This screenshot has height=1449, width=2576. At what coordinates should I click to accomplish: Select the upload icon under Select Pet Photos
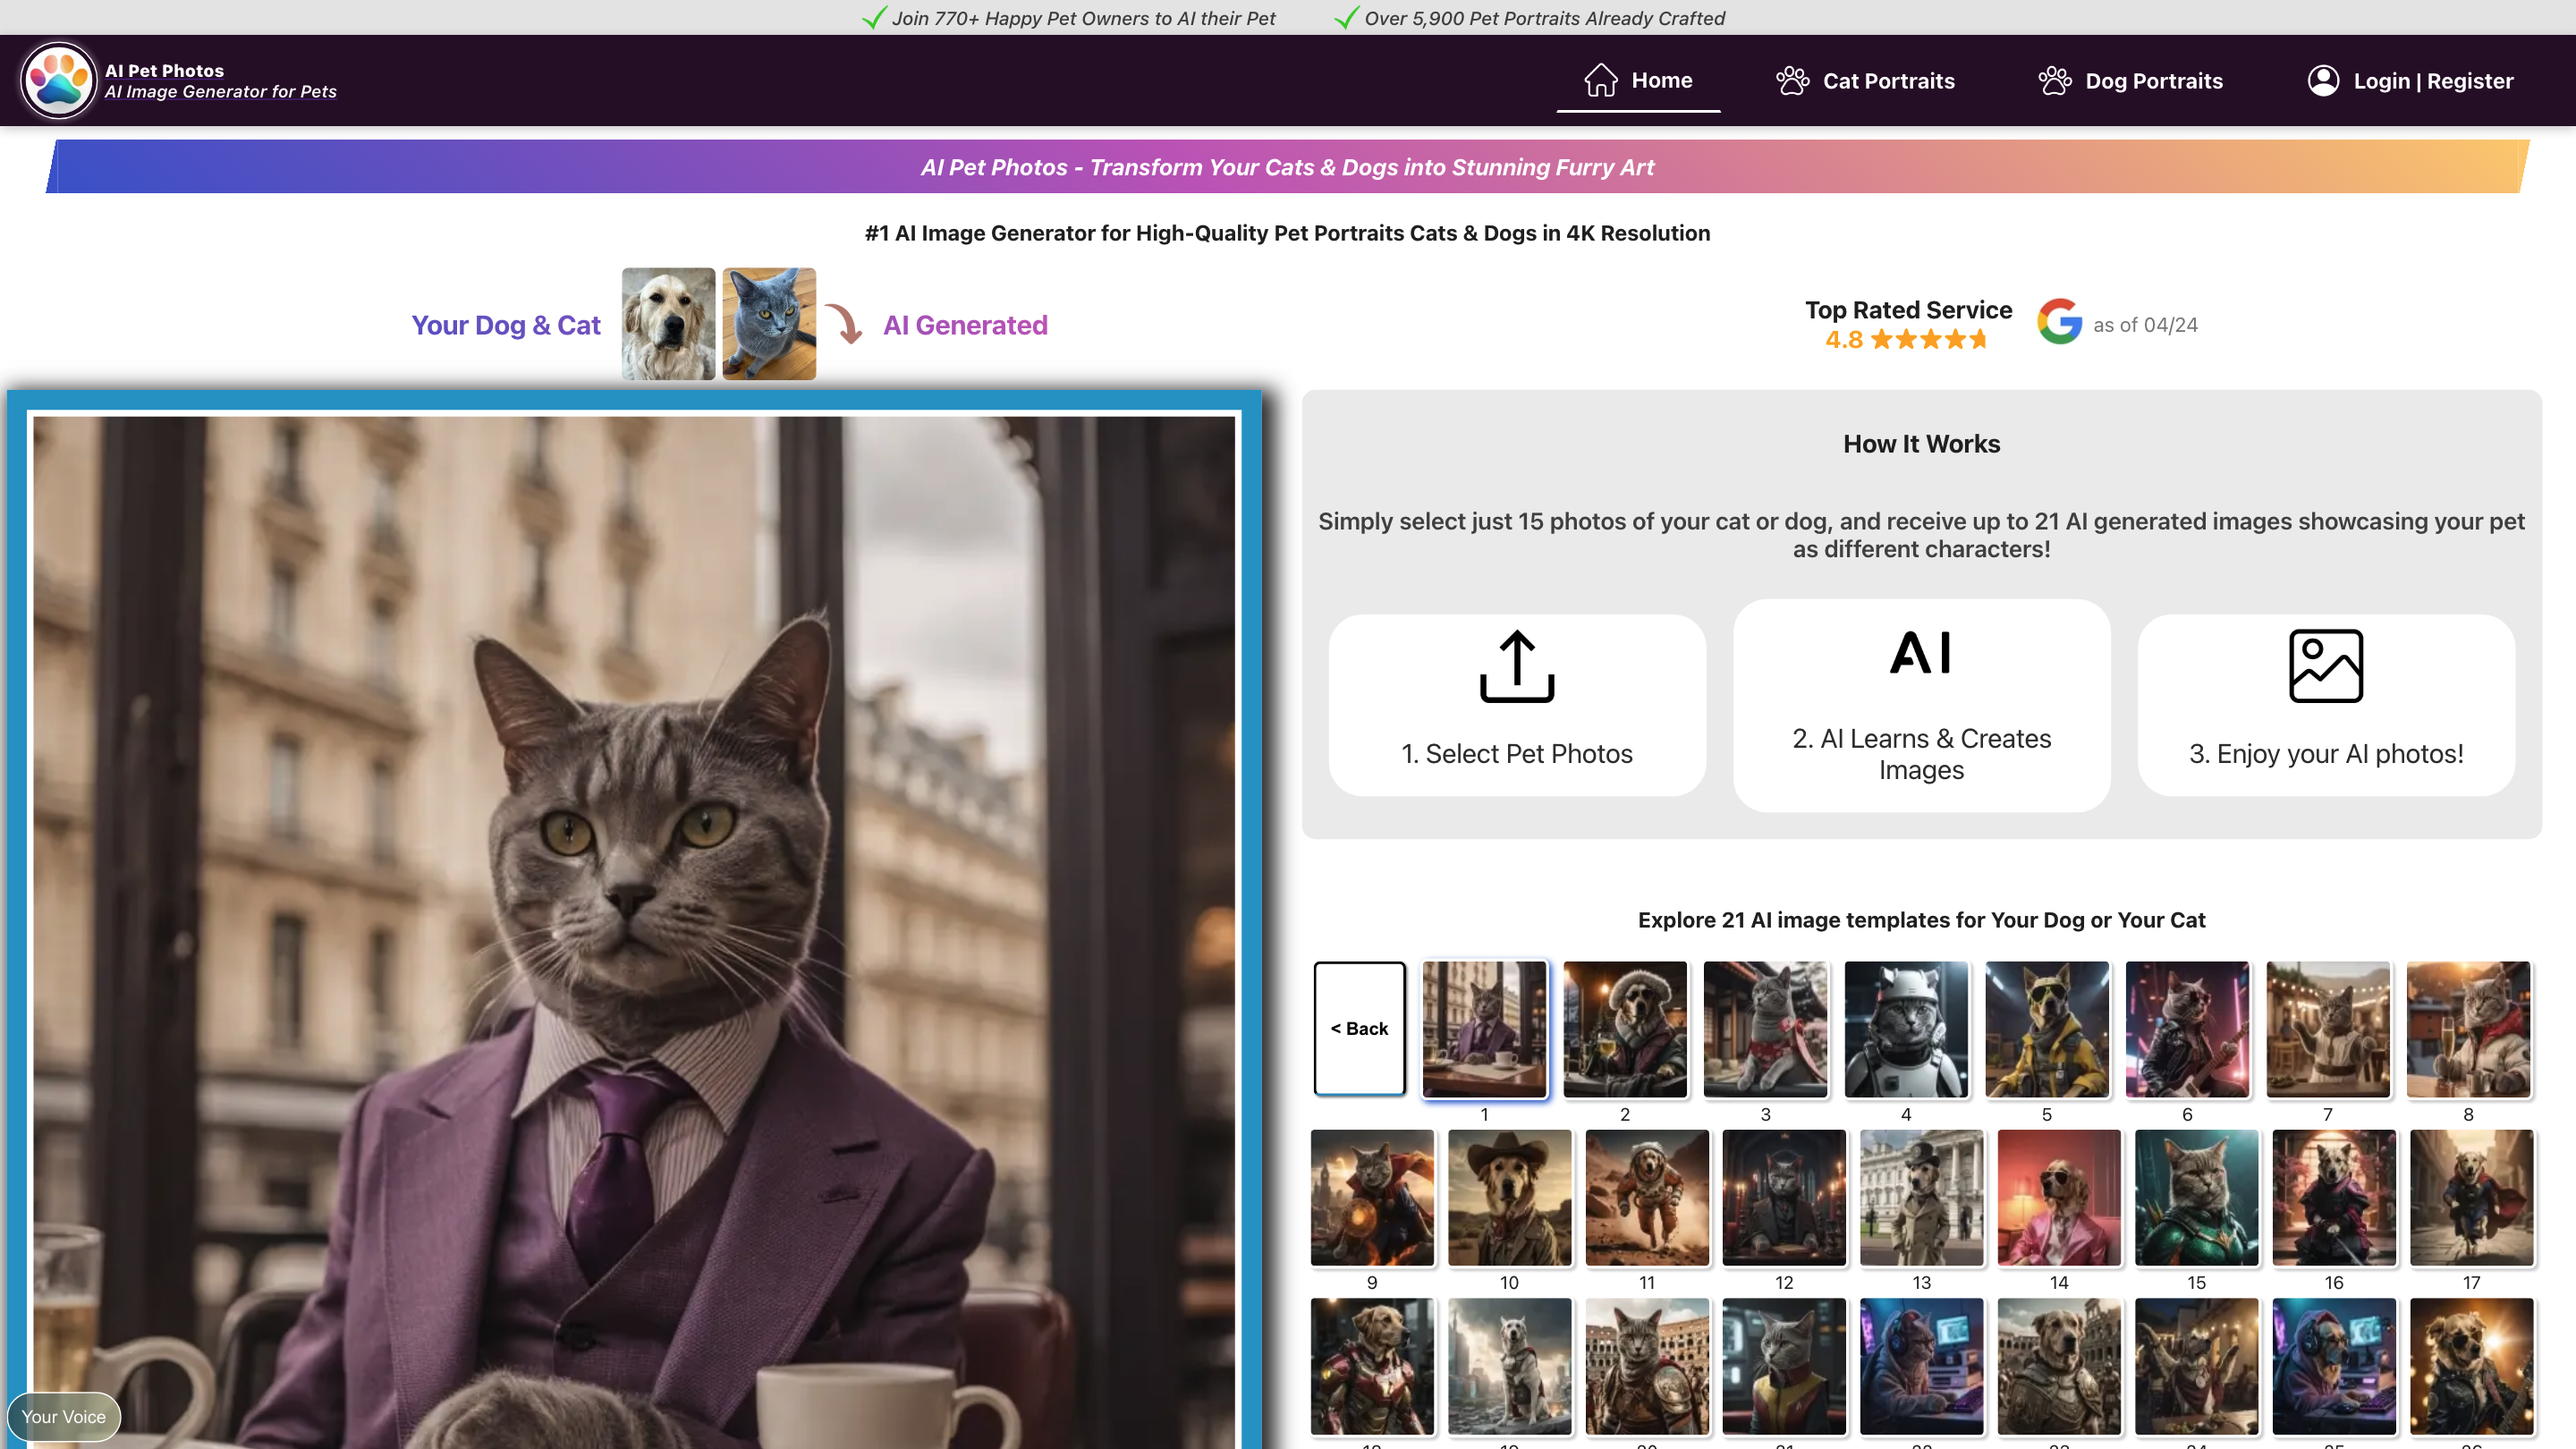pos(1516,666)
